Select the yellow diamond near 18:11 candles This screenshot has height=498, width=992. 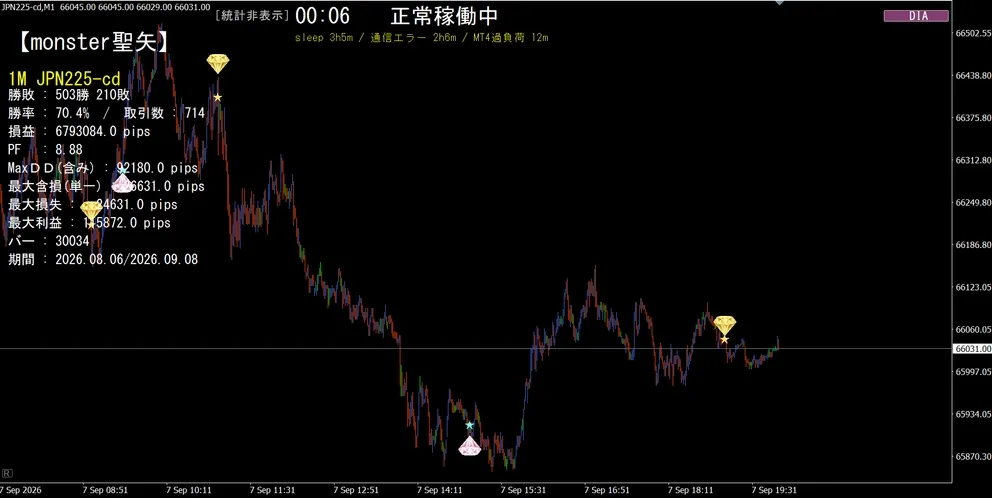pyautogui.click(x=725, y=326)
